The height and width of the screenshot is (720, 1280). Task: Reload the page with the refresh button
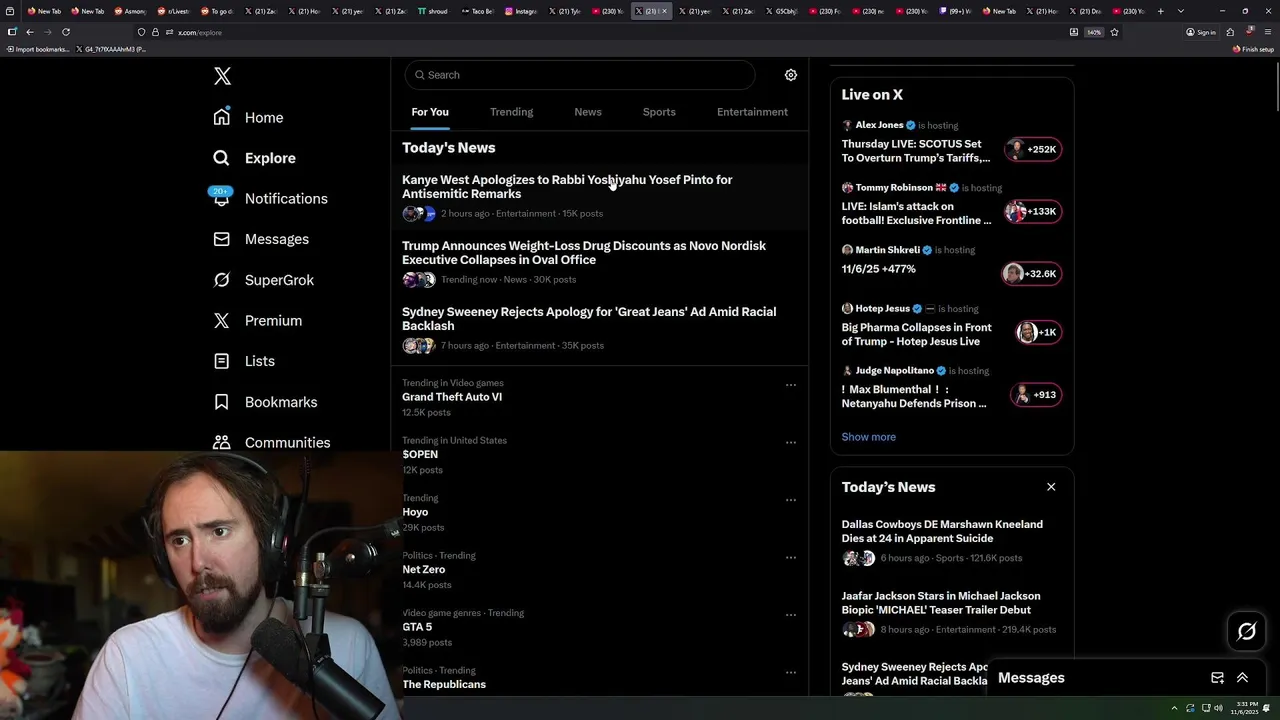point(66,32)
